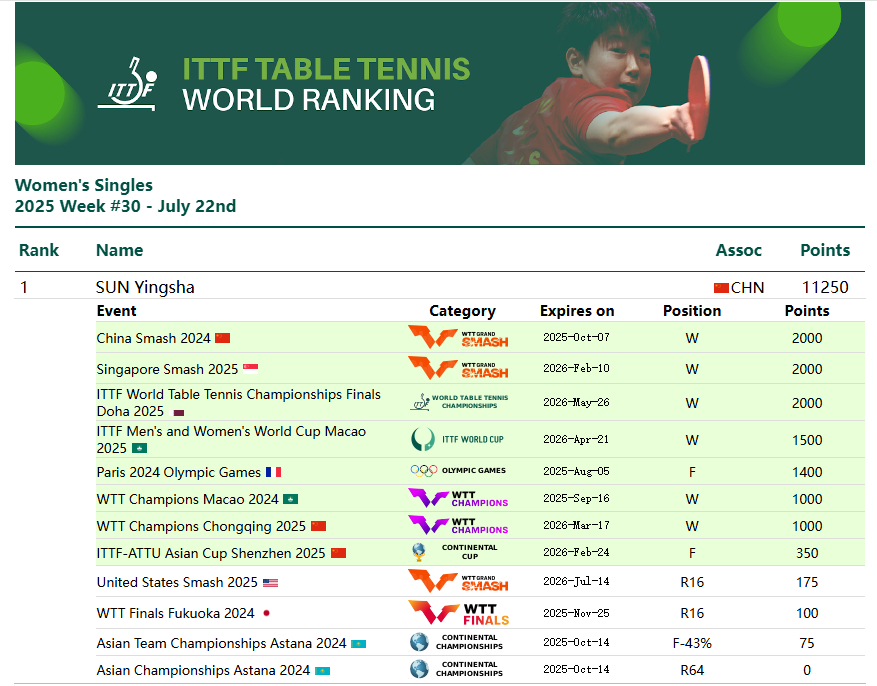Click the Name column header
Image resolution: width=877 pixels, height=686 pixels.
point(120,250)
